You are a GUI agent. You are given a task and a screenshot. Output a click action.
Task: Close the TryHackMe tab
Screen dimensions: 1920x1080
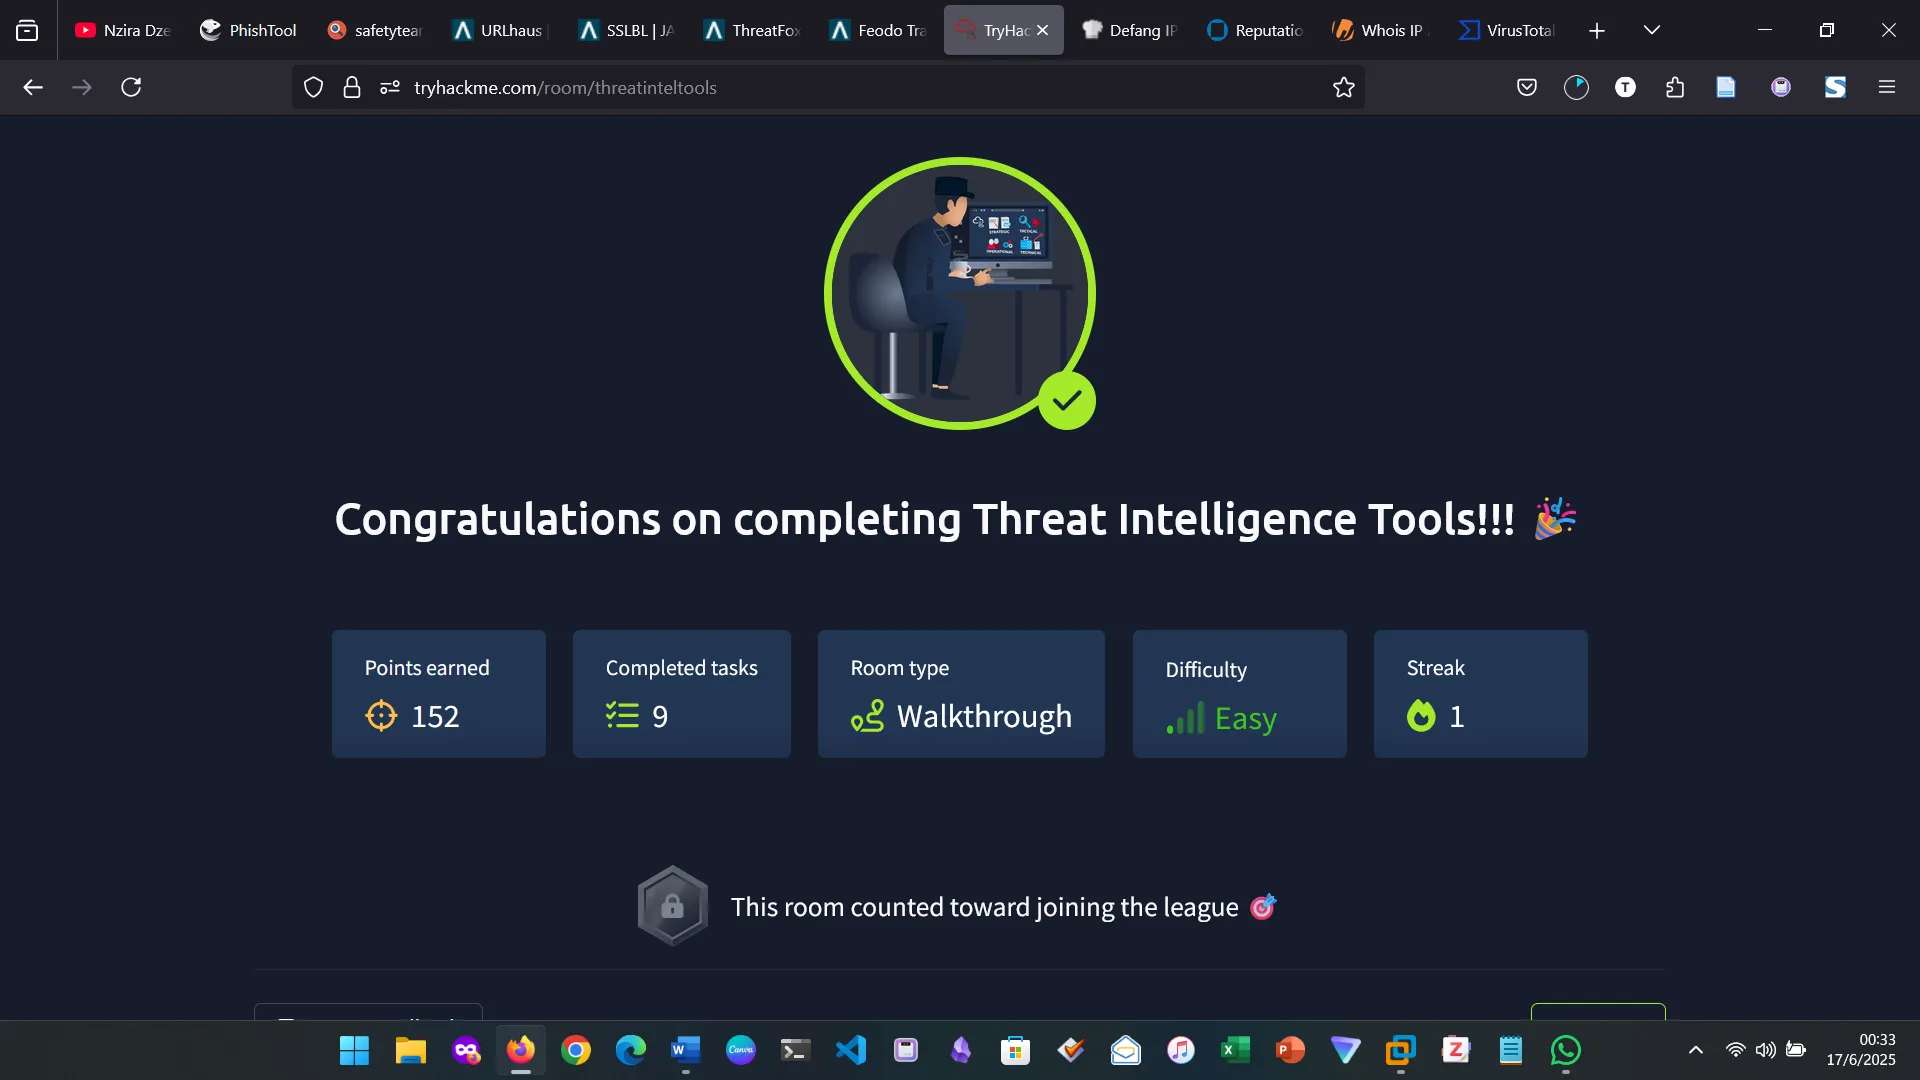(1042, 30)
